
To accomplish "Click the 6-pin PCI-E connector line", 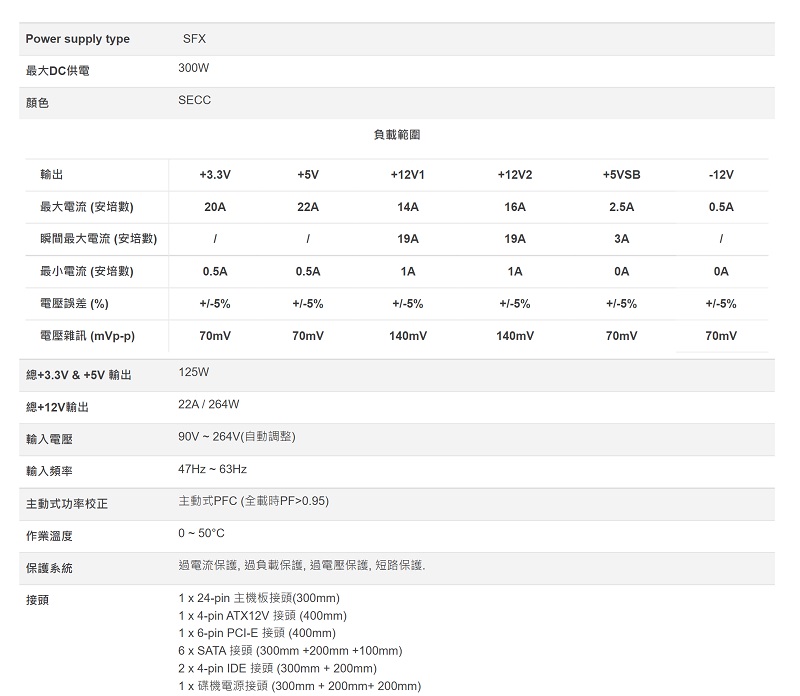I will click(257, 633).
